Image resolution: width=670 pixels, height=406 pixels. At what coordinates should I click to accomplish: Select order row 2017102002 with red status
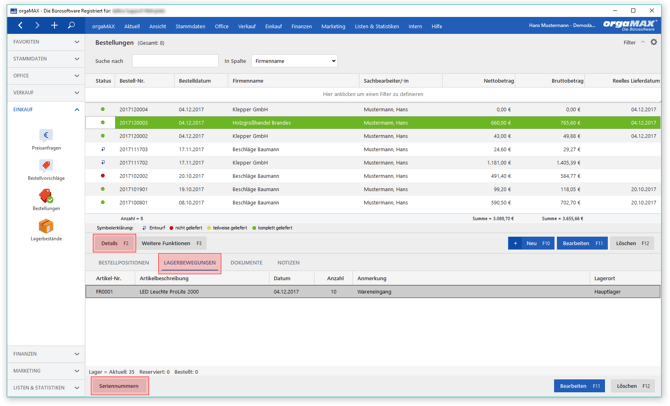373,176
